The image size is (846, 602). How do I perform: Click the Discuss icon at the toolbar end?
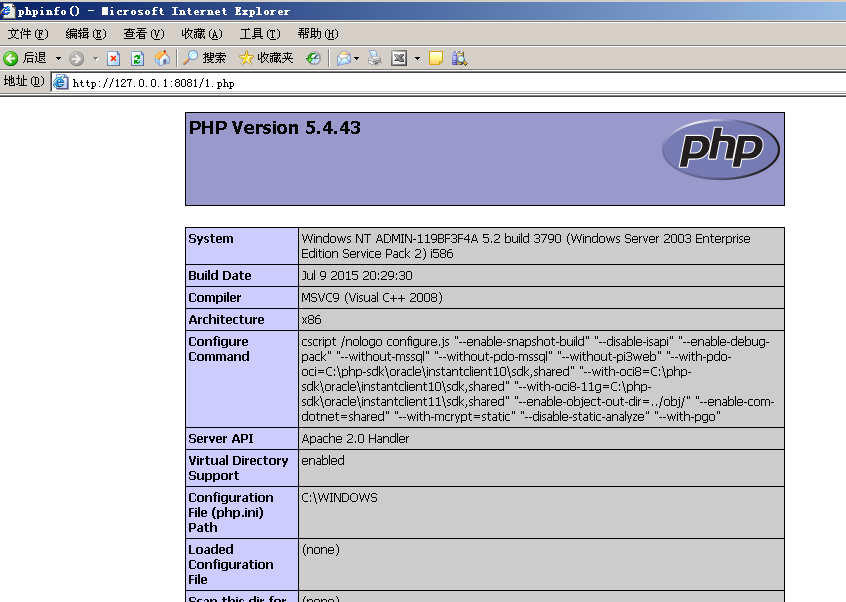457,58
